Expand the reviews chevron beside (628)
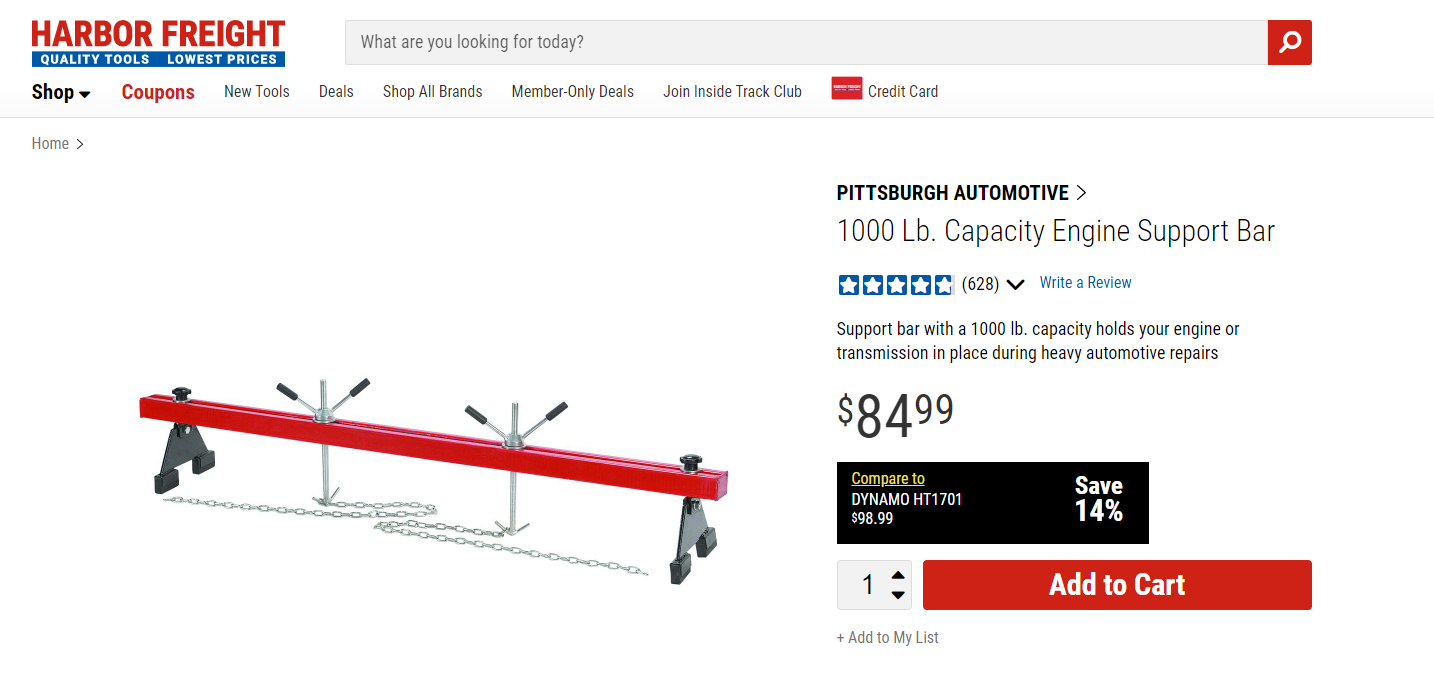Image resolution: width=1434 pixels, height=673 pixels. (x=1016, y=285)
